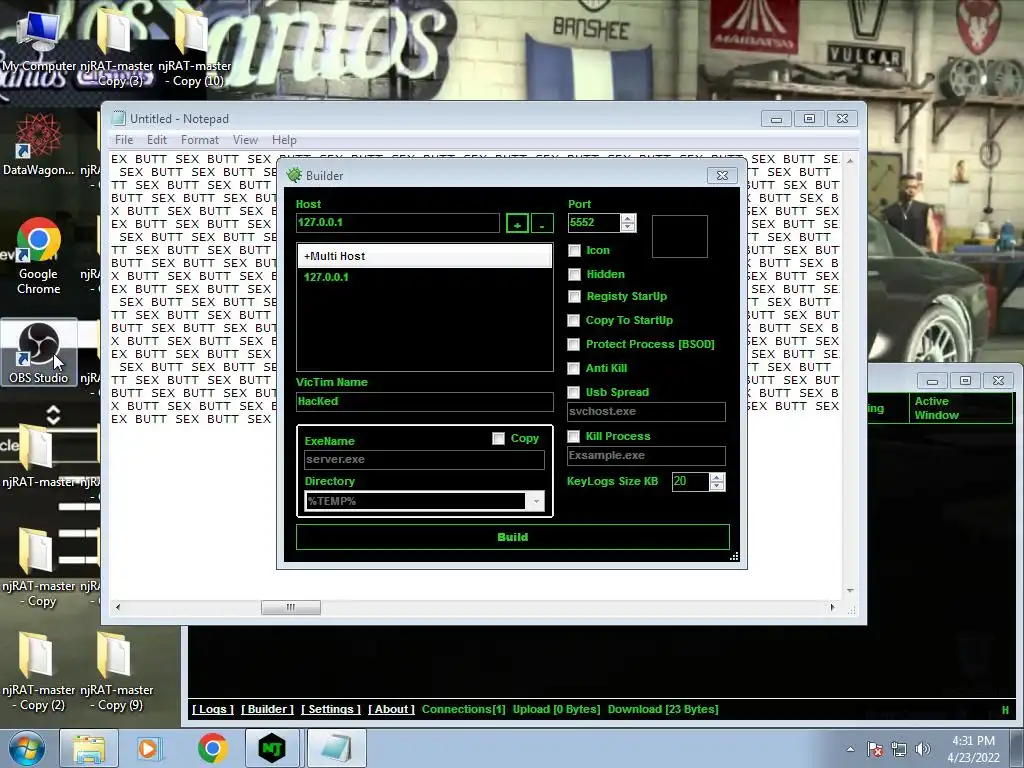Open the [ Logs ] link in njRAT
1024x768 pixels.
pyautogui.click(x=213, y=709)
